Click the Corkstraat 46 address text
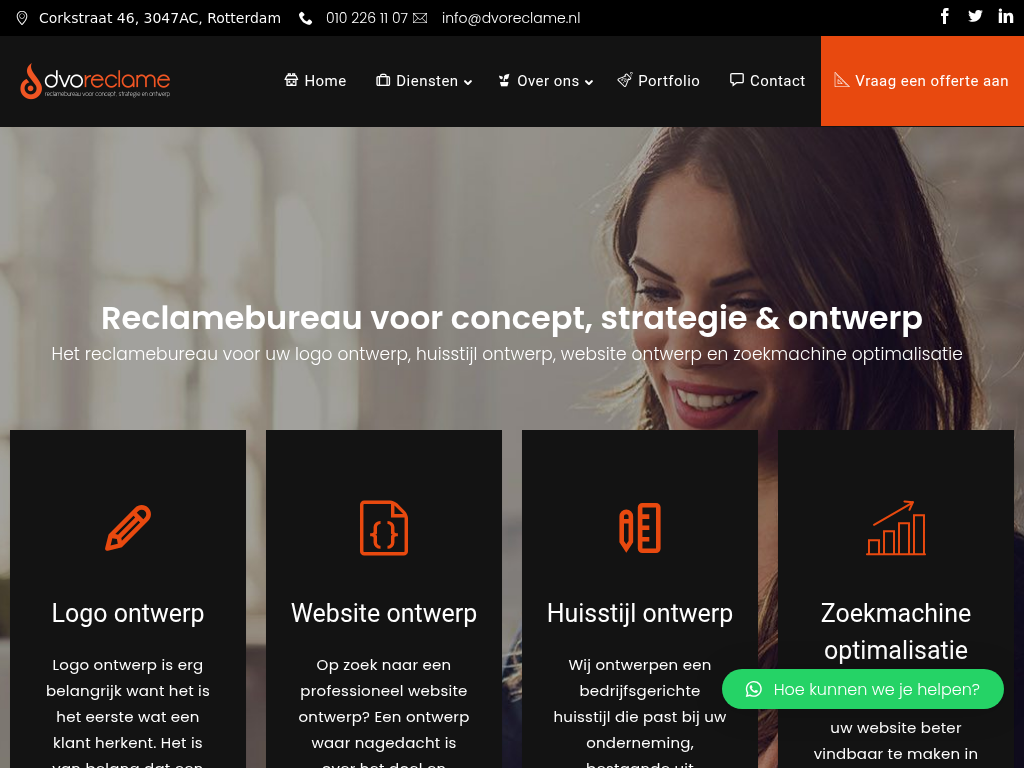 159,18
